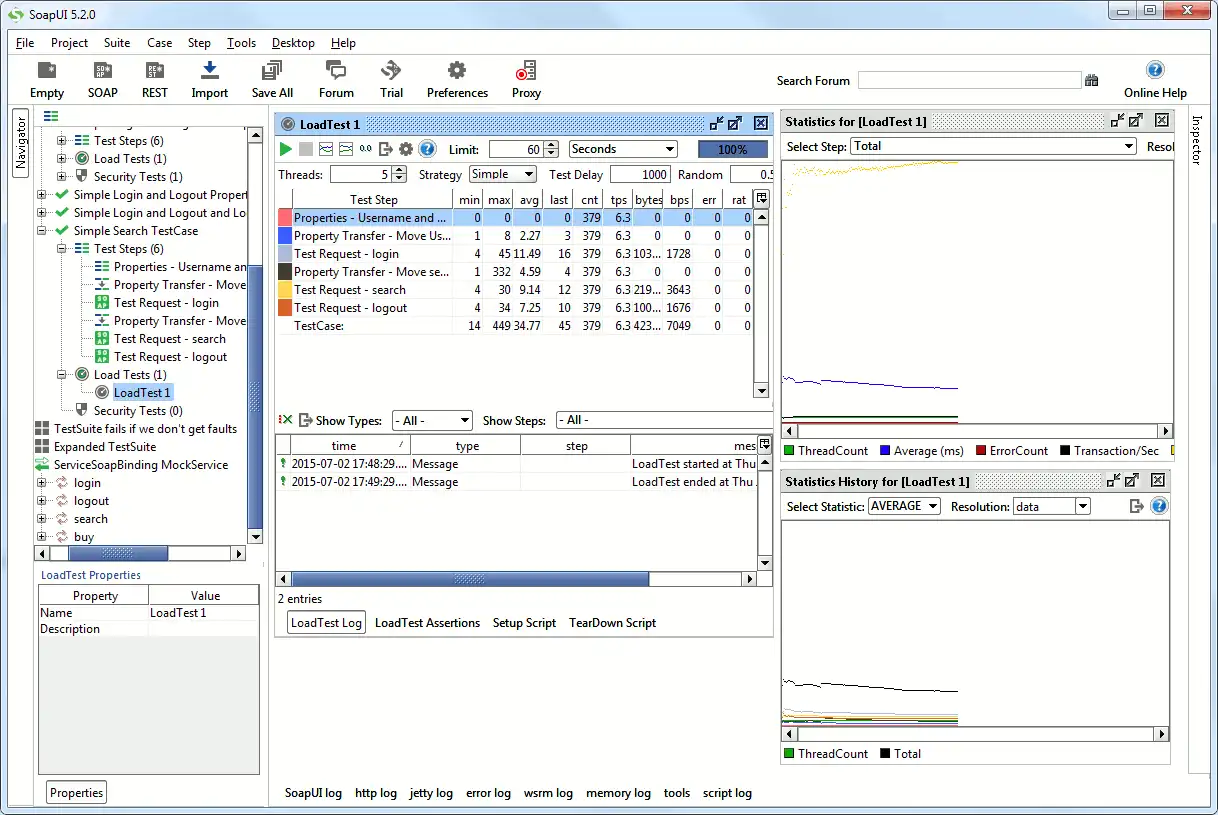
Task: Open LoadTest options gear icon
Action: [406, 149]
